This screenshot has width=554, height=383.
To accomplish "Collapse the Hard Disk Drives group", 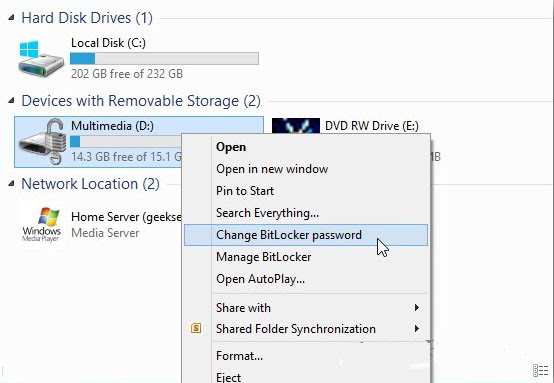I will click(11, 17).
